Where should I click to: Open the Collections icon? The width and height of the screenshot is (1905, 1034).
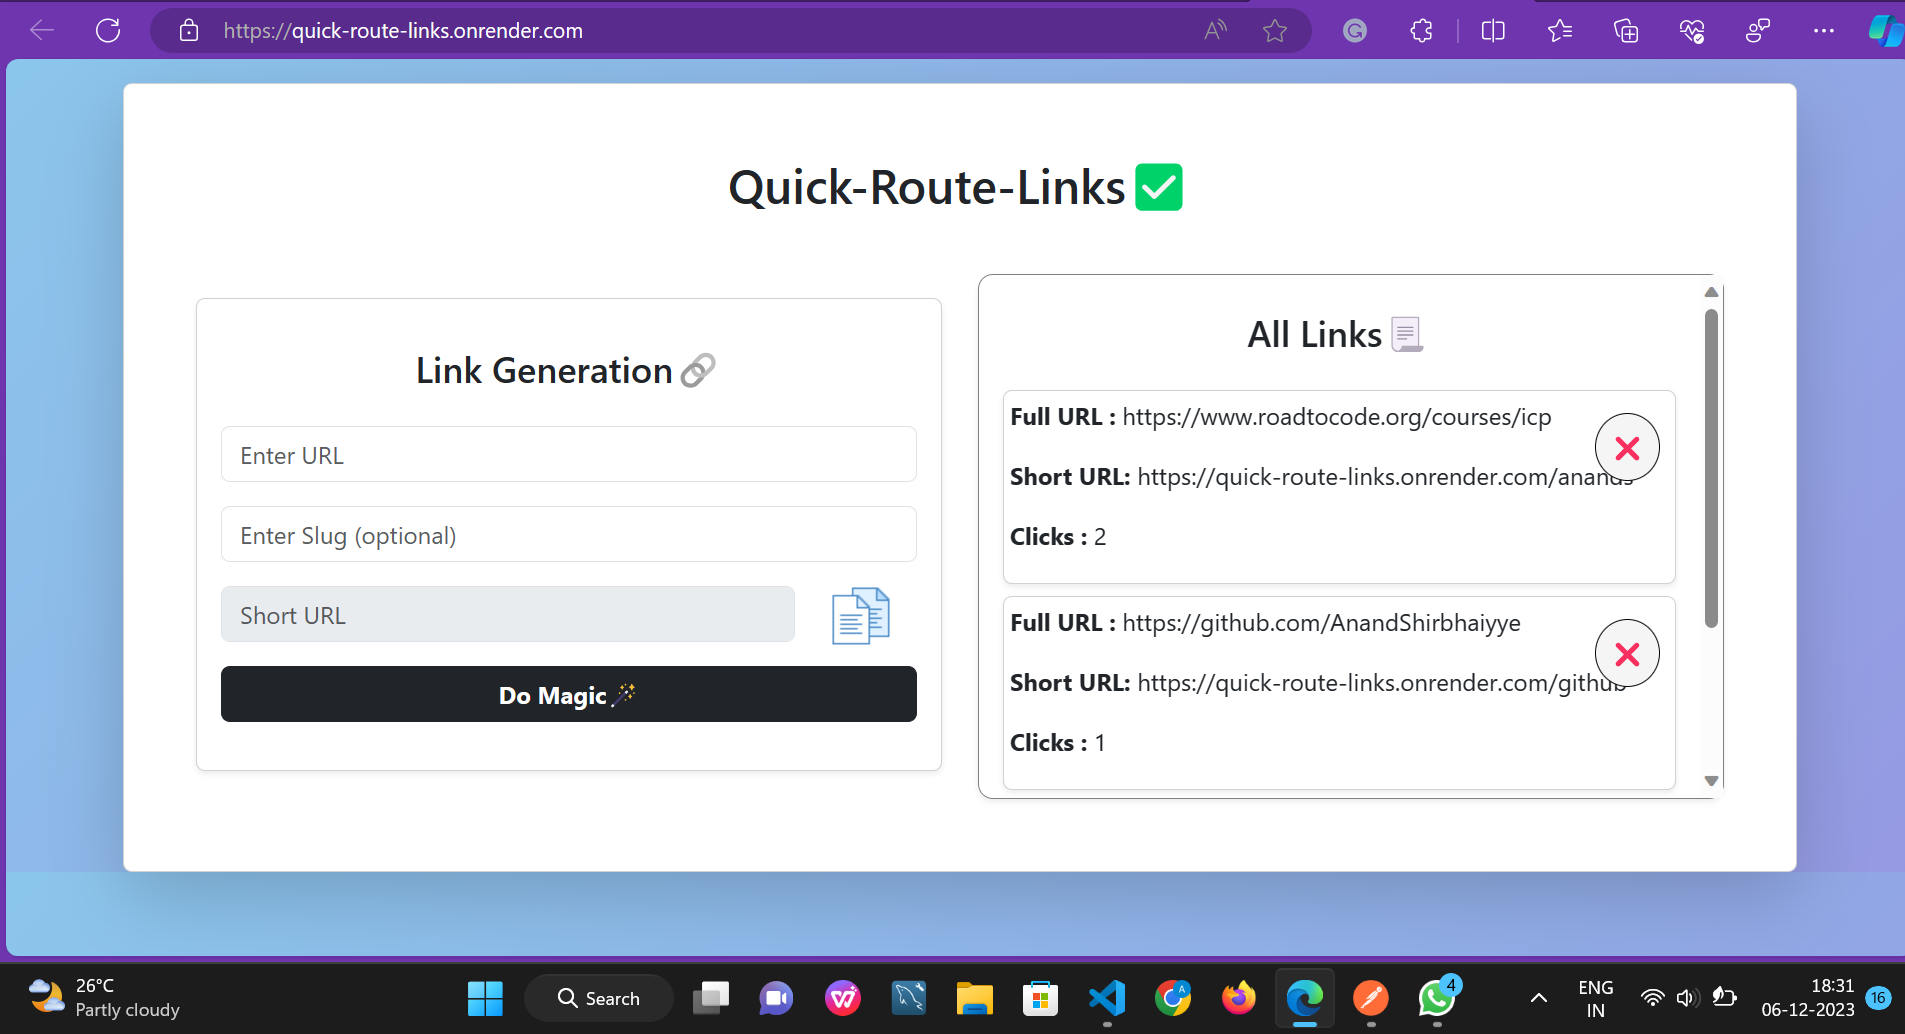click(x=1626, y=31)
